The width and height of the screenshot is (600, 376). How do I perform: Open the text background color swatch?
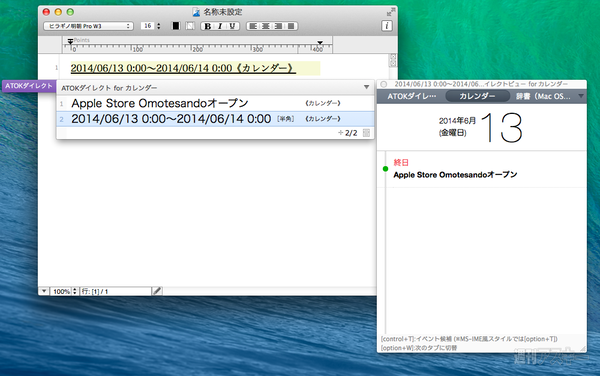(190, 26)
